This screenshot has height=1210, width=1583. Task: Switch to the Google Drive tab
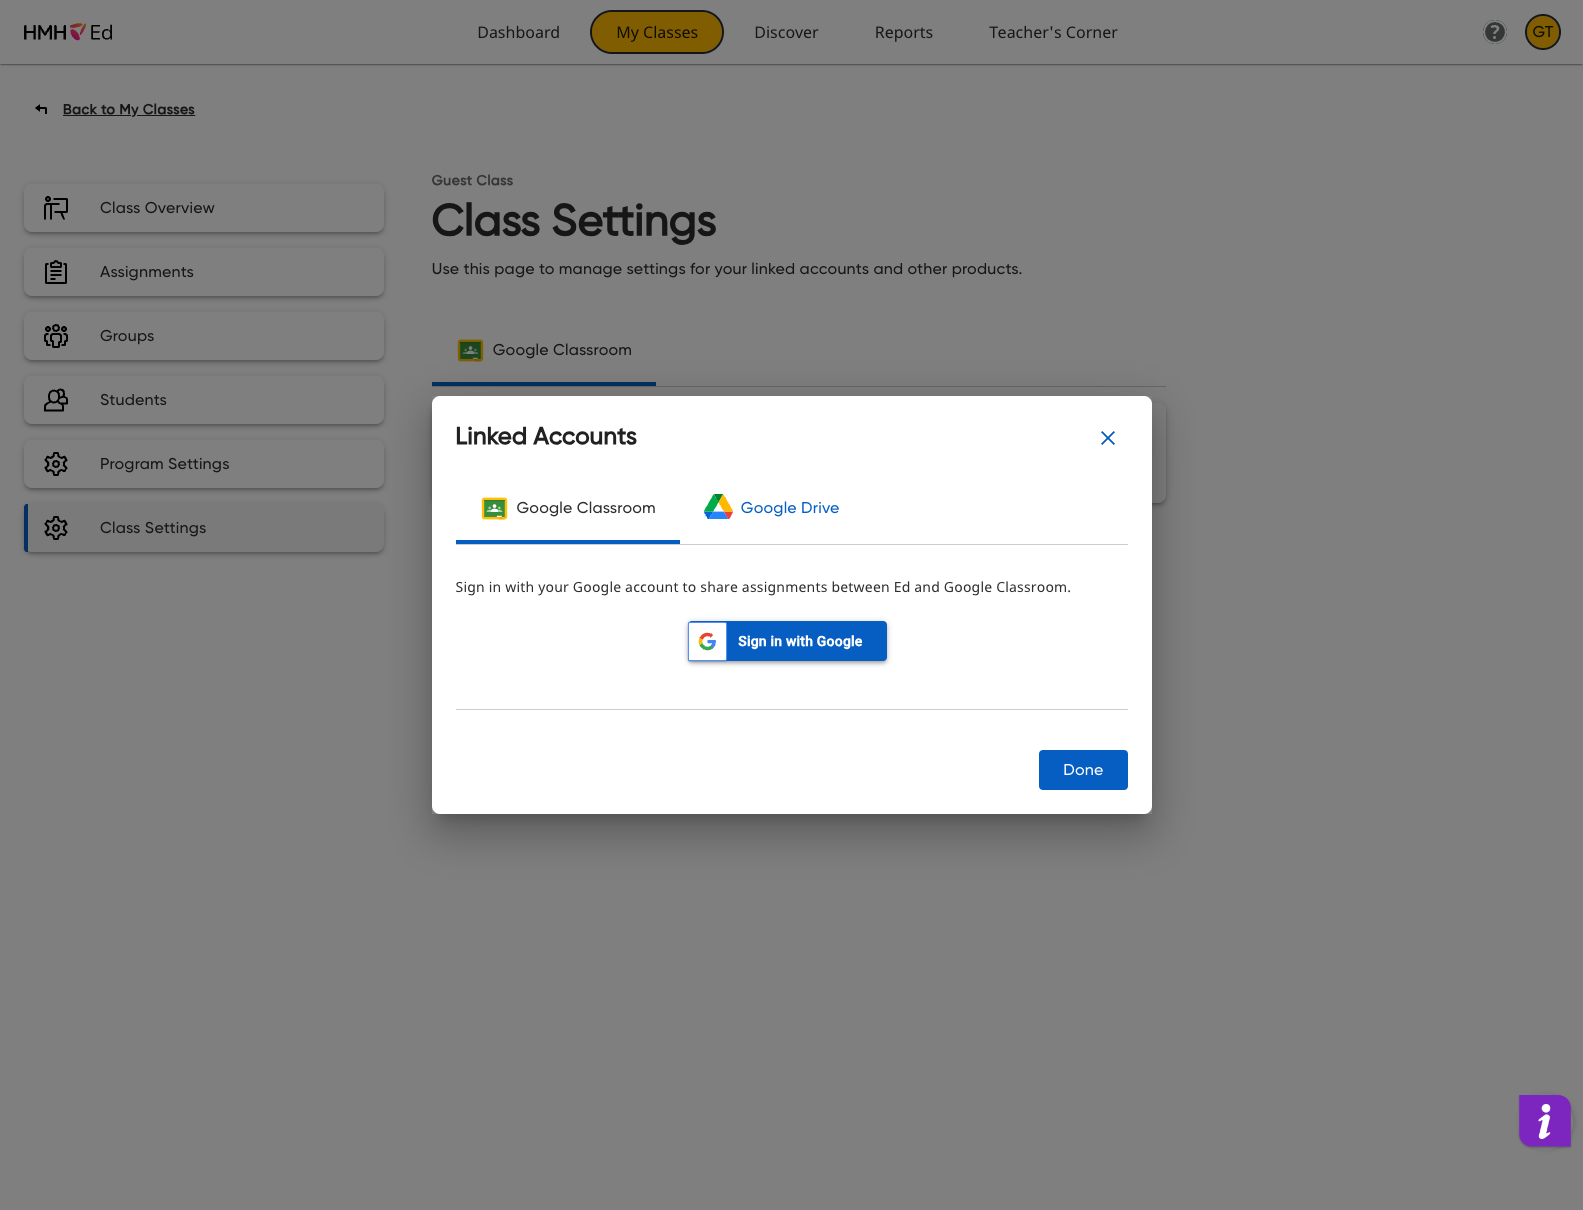(772, 508)
